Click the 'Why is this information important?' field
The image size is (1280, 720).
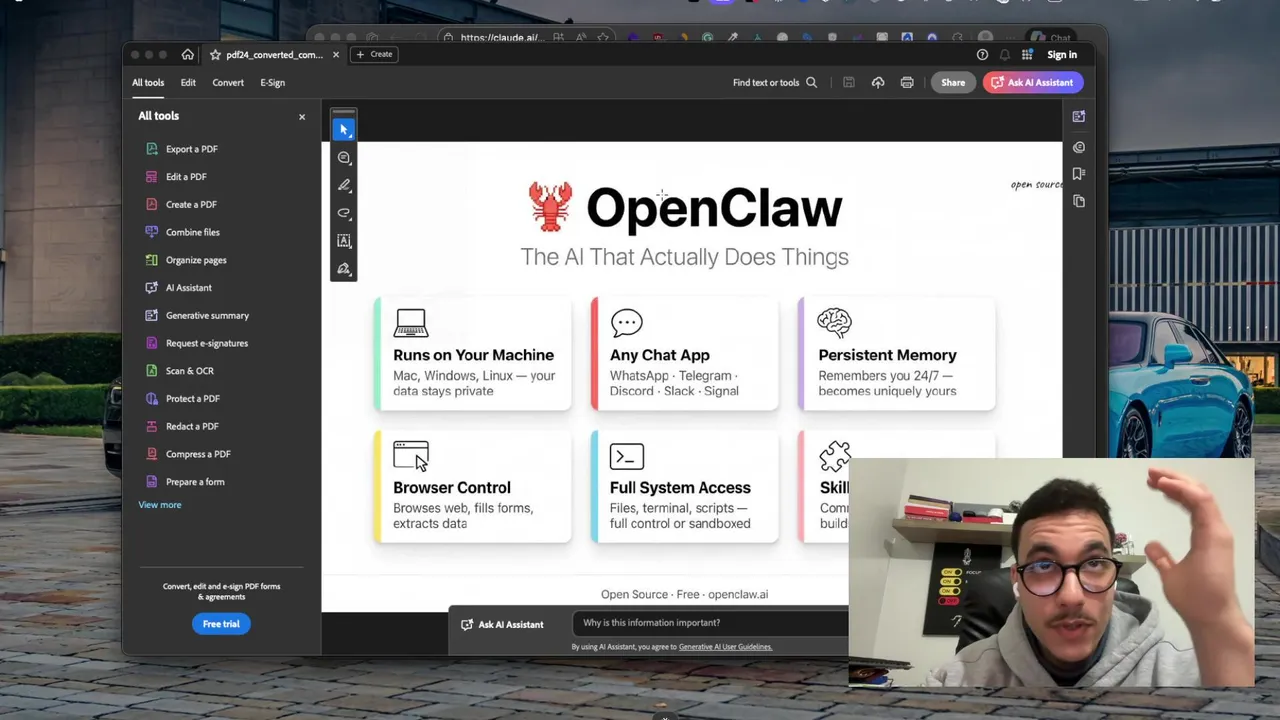pyautogui.click(x=710, y=623)
